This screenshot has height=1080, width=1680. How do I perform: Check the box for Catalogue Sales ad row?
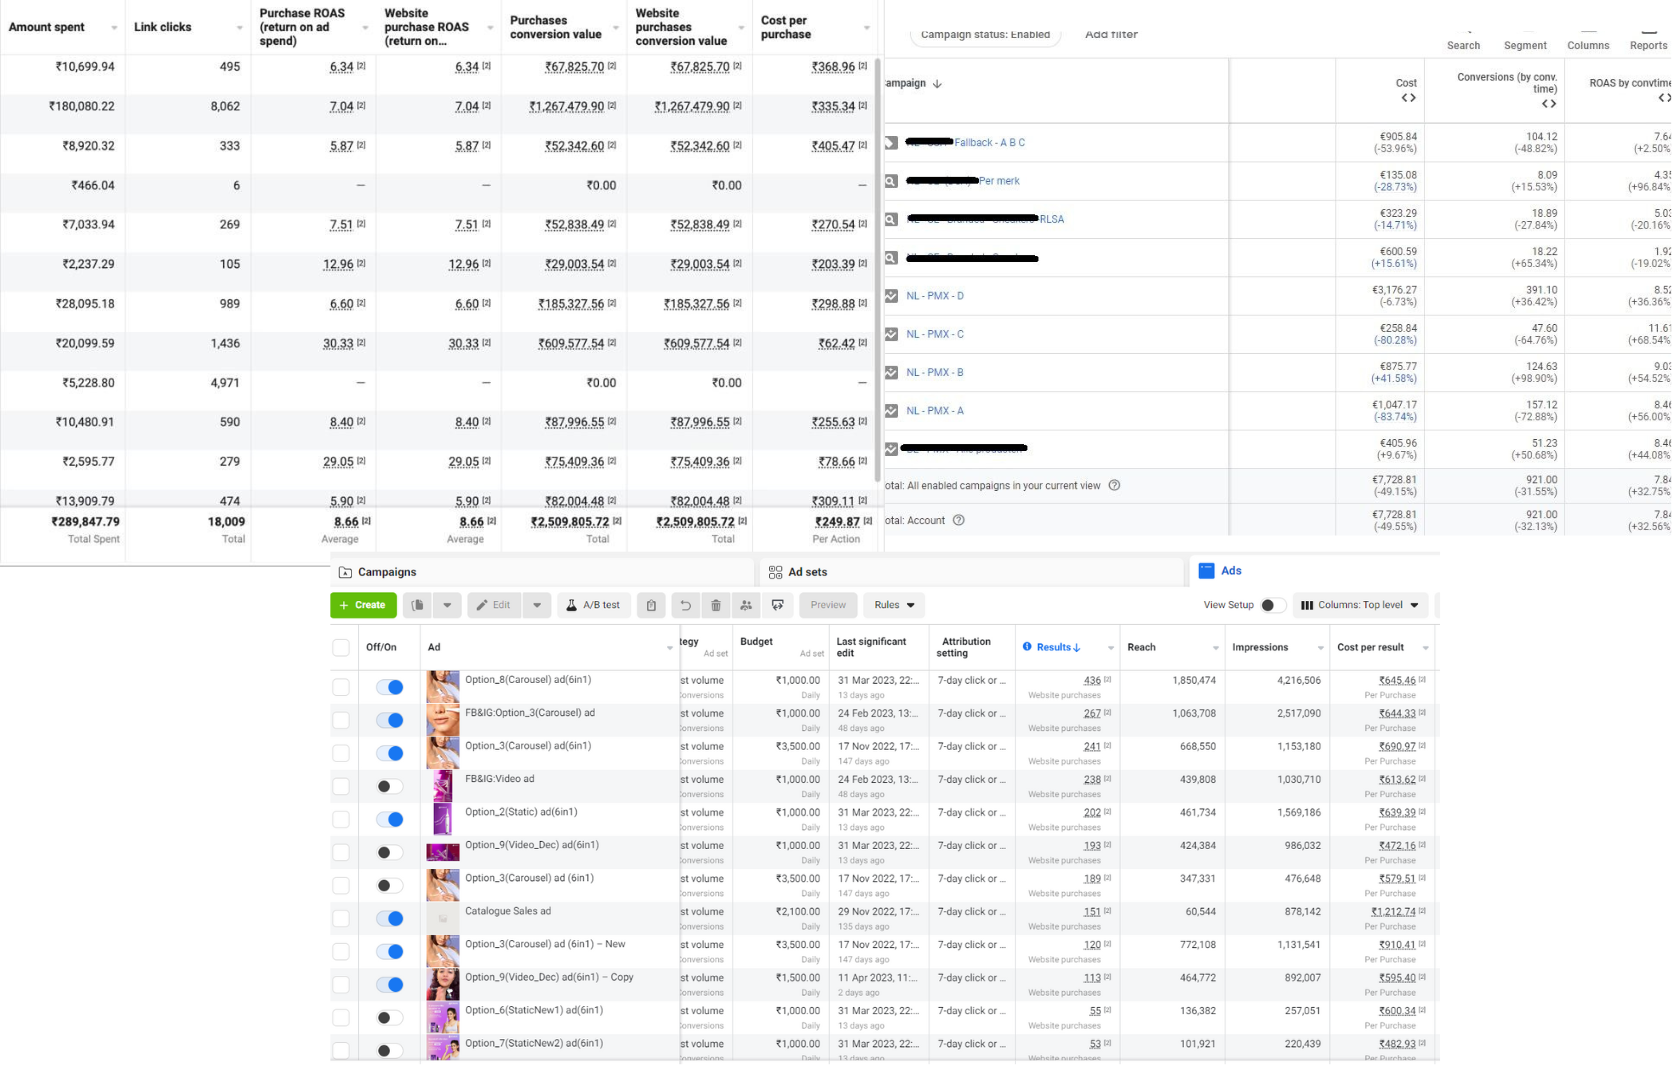click(341, 918)
